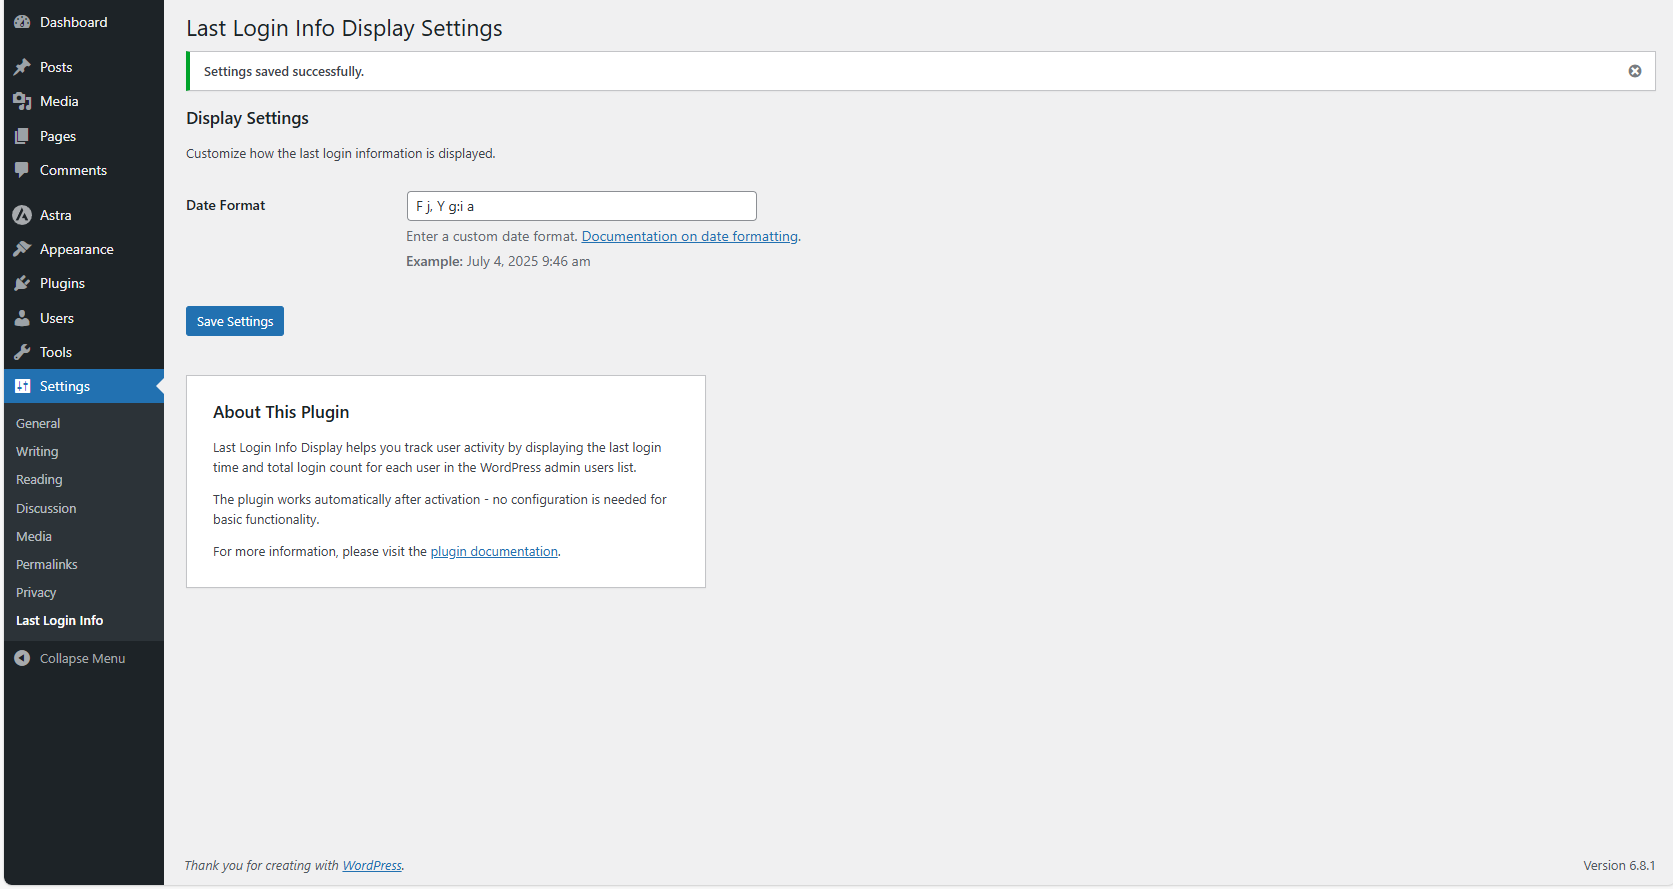Click the Plugins plug icon

22,283
